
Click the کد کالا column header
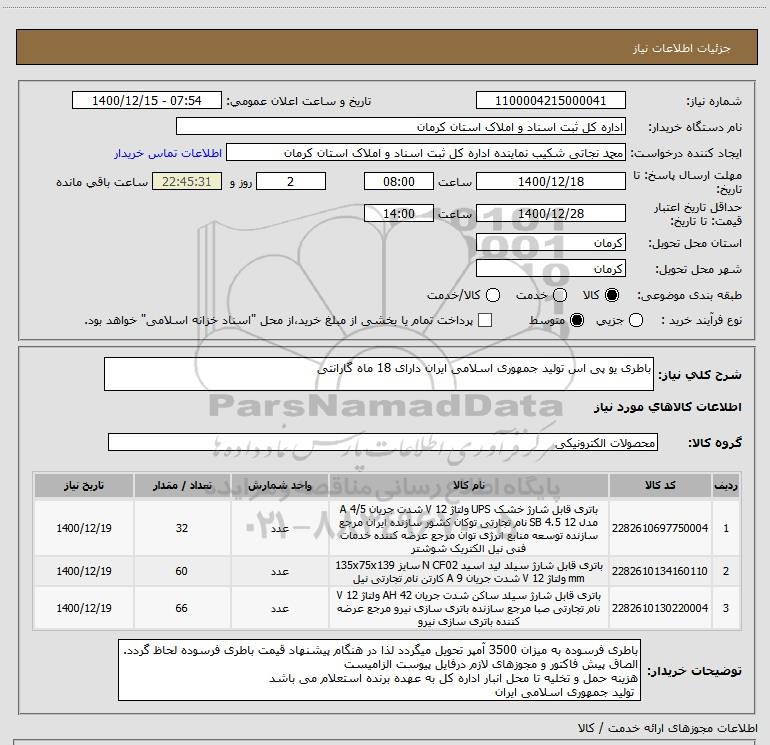click(x=660, y=486)
